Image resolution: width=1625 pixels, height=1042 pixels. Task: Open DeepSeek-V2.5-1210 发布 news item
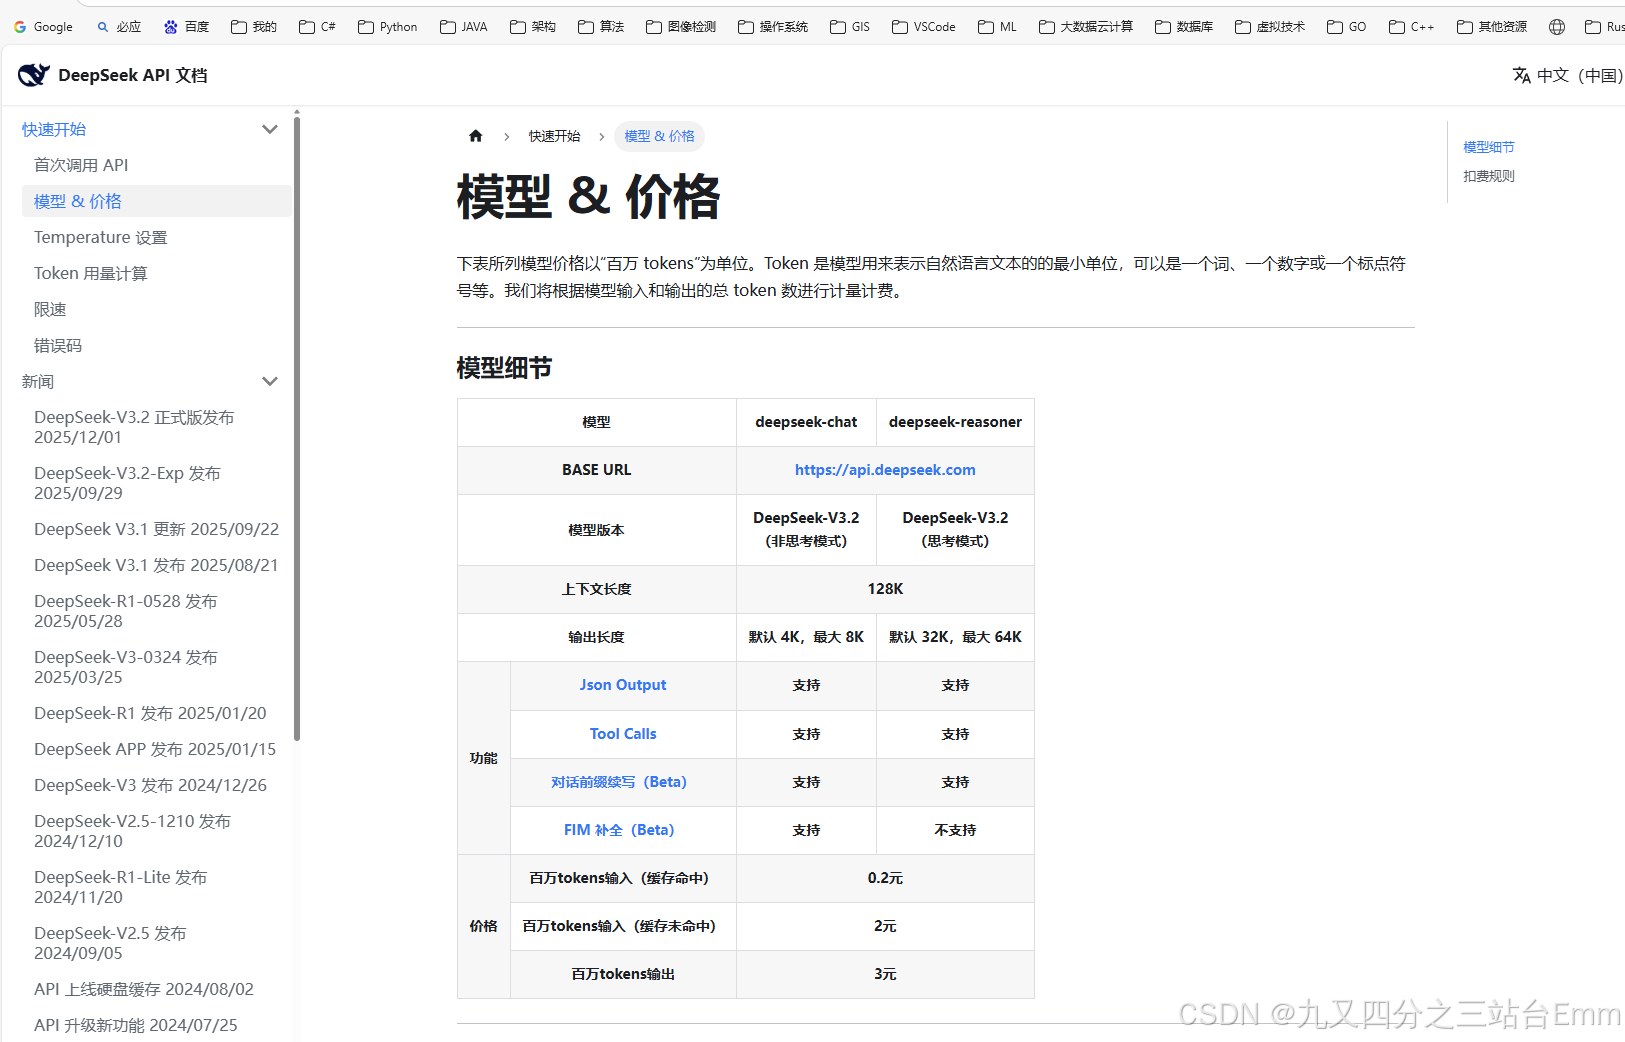(x=157, y=831)
